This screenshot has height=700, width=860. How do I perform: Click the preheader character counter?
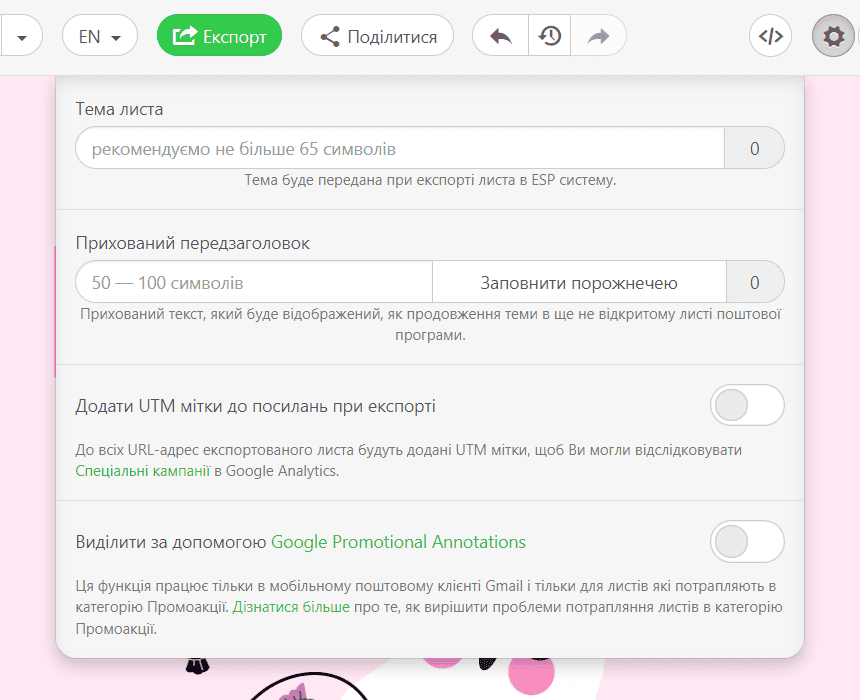coord(754,283)
